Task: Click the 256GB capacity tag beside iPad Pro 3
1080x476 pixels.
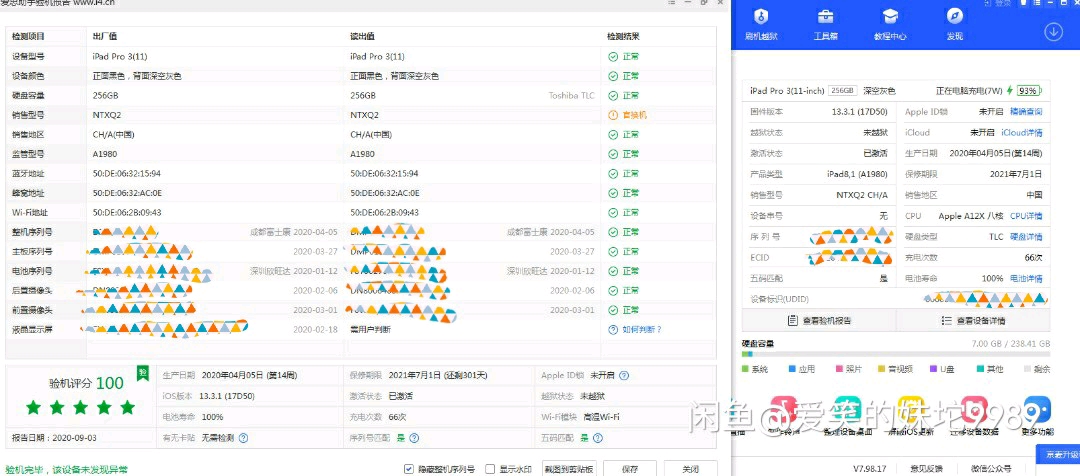Action: pos(842,91)
